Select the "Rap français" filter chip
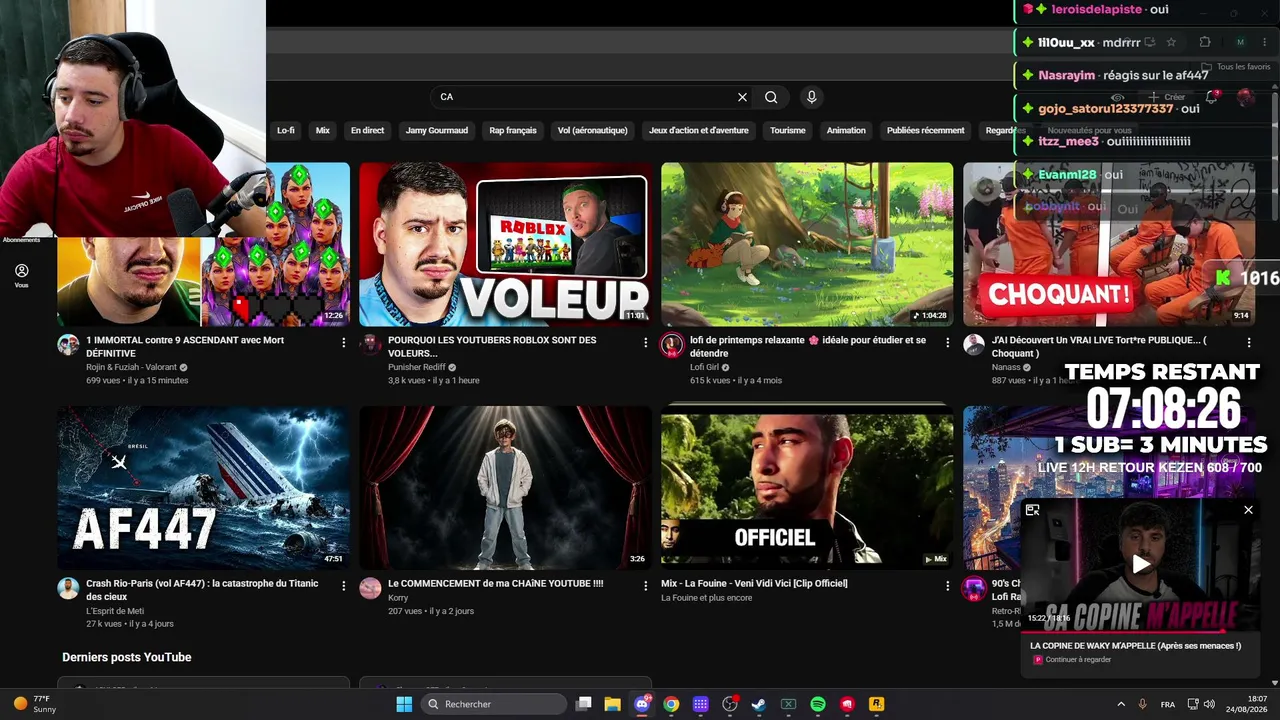This screenshot has height=720, width=1280. point(513,130)
